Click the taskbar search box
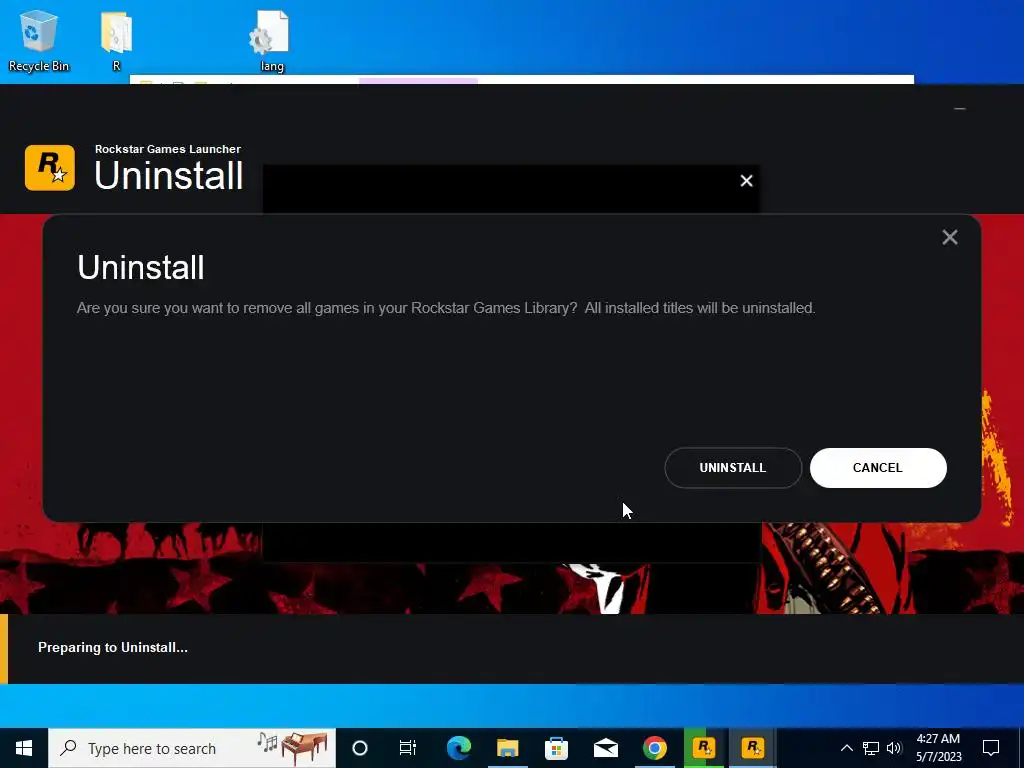The image size is (1024, 768). coord(192,748)
